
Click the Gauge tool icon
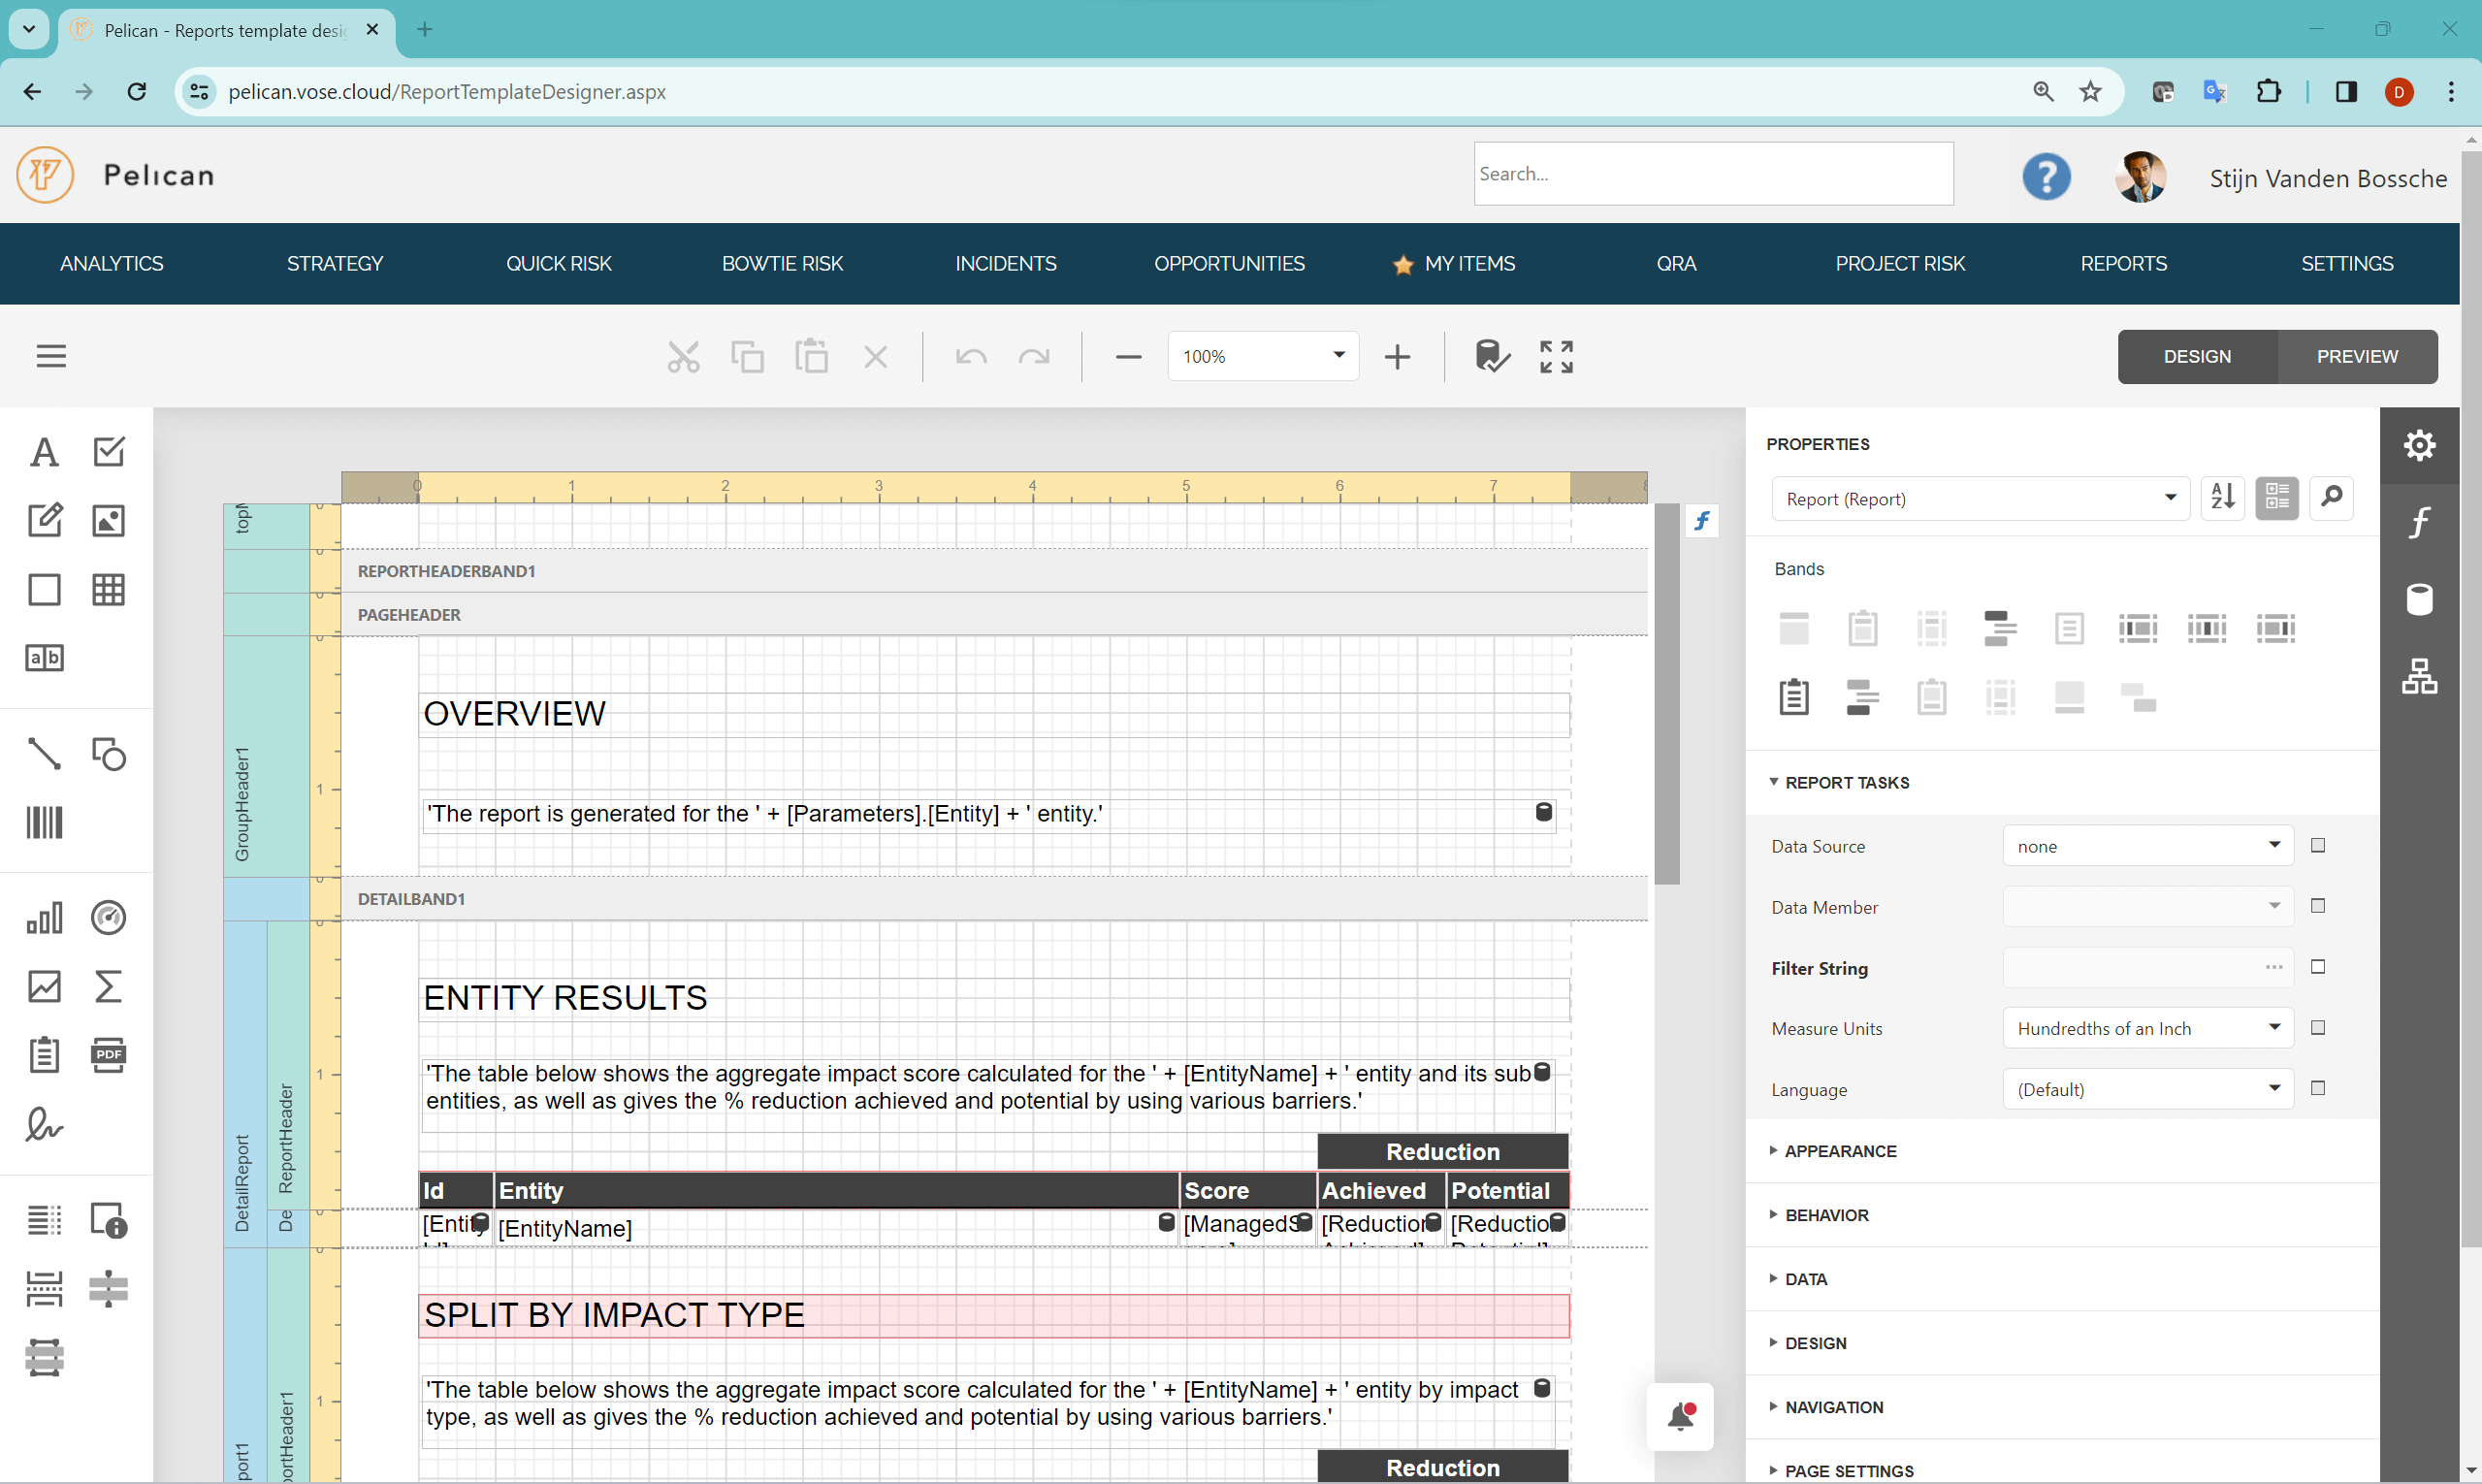coord(108,917)
